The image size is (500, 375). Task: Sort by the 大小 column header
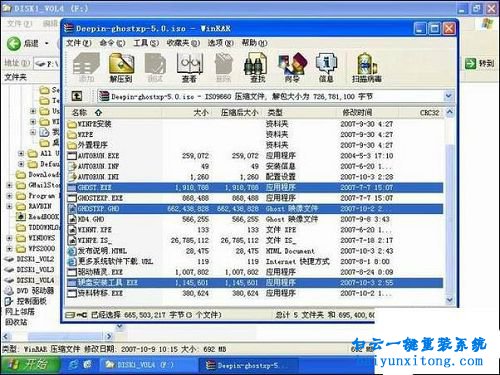point(187,113)
